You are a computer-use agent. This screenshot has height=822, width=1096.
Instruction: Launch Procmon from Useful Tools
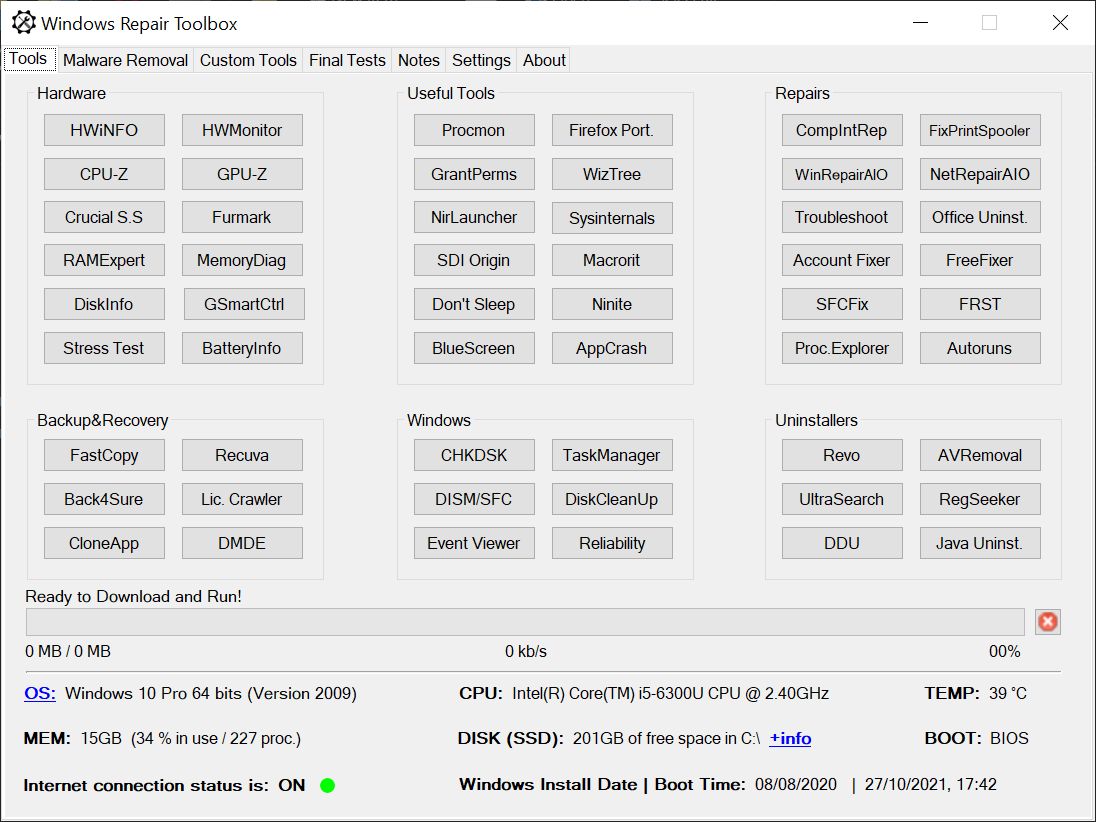(473, 129)
